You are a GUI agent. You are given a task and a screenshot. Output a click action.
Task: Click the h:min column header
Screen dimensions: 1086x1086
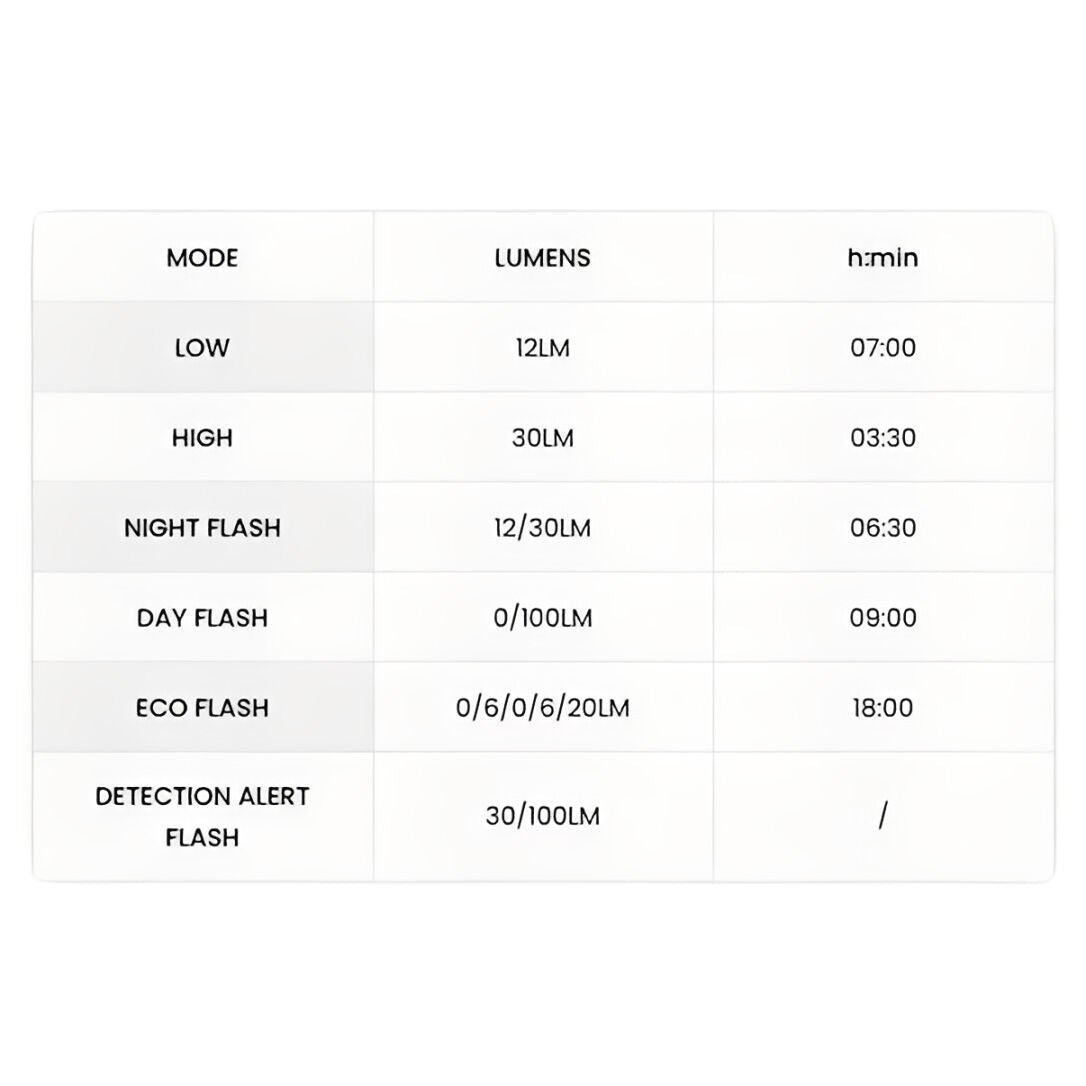(x=882, y=258)
